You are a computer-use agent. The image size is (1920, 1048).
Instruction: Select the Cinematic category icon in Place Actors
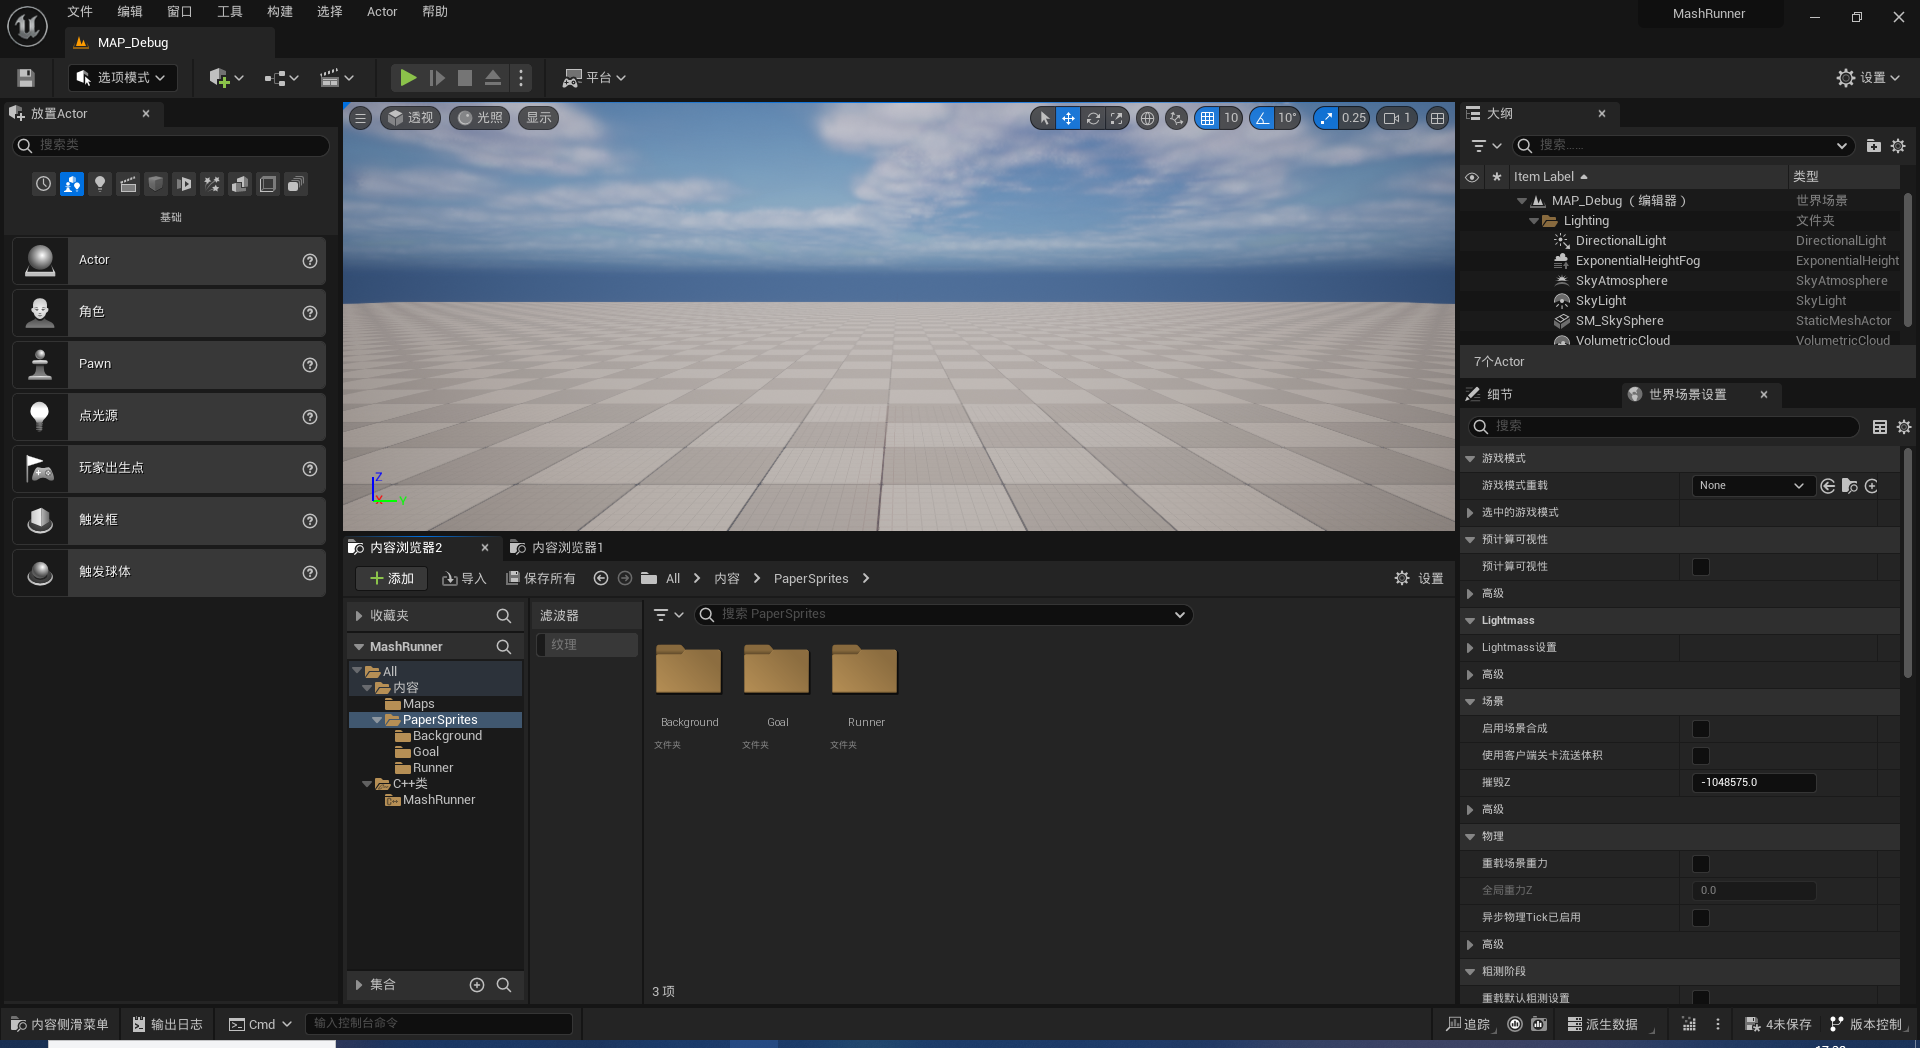(x=128, y=184)
